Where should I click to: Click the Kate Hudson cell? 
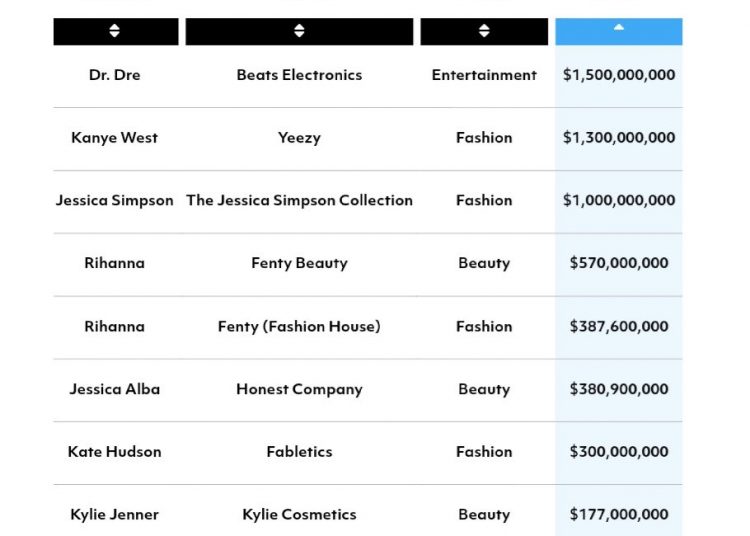point(115,451)
